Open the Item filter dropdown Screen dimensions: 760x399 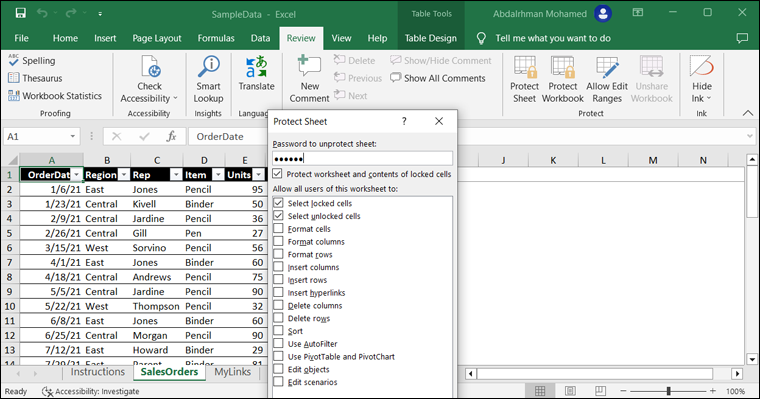(x=218, y=175)
